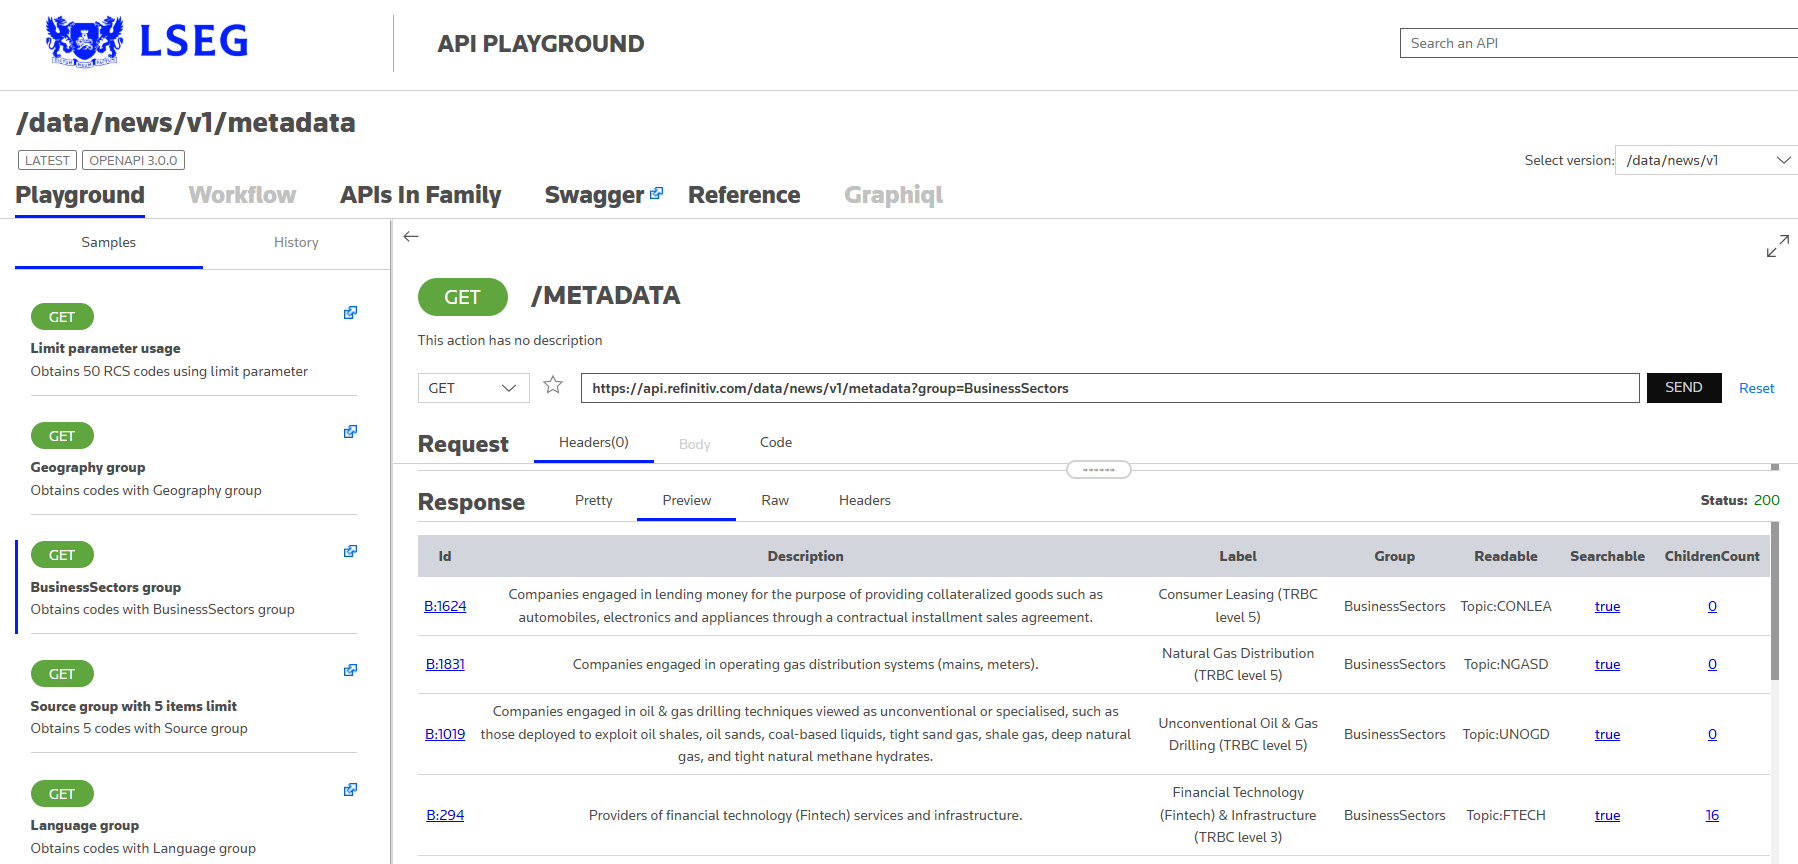Click ChildrenCount 0 link for B:1831
This screenshot has width=1798, height=864.
(1712, 664)
